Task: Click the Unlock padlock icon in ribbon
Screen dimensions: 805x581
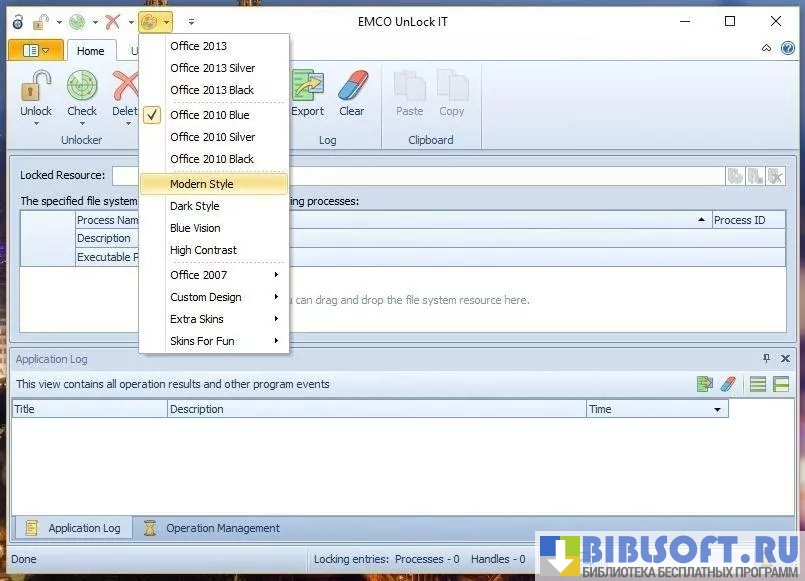Action: pyautogui.click(x=36, y=87)
